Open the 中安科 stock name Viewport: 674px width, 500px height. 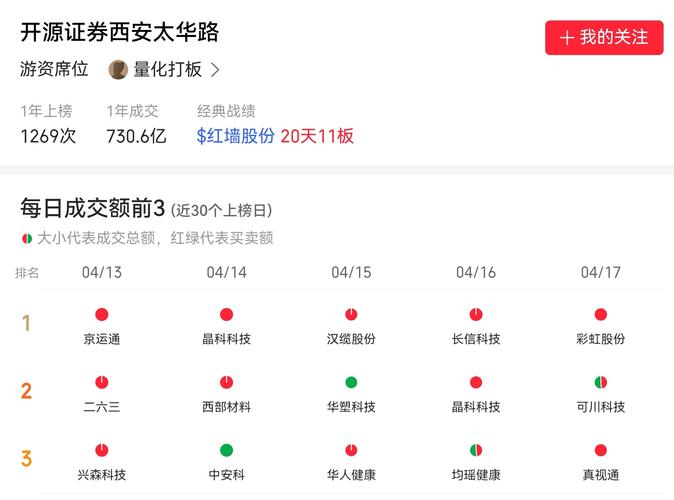[x=227, y=475]
